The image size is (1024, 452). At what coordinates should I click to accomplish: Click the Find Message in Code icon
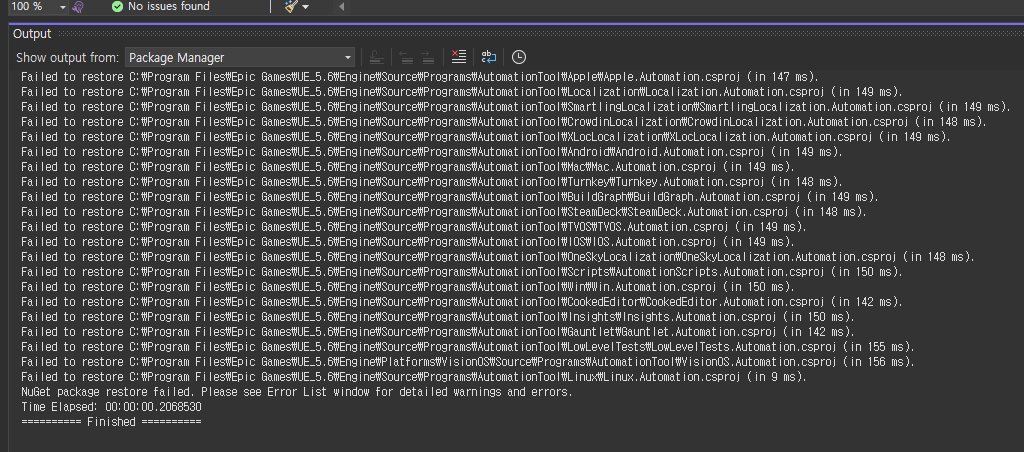click(376, 57)
